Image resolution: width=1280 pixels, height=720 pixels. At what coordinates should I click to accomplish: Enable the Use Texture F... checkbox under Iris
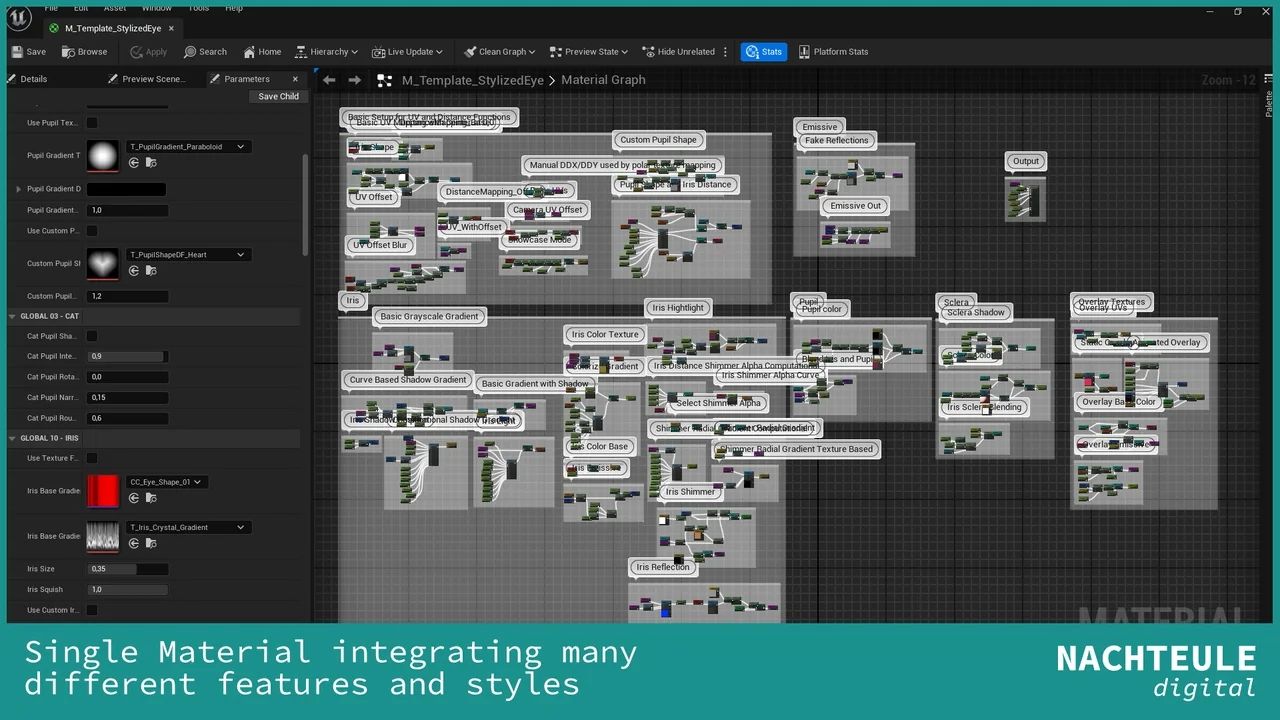pos(92,458)
